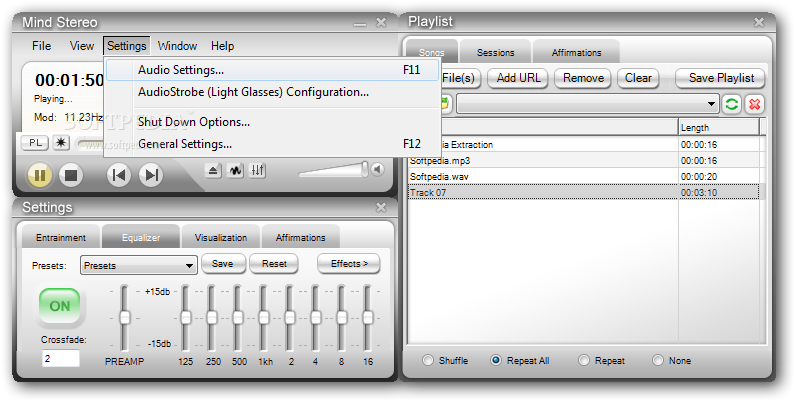Screen dimensions: 796x402
Task: Click the Crossfade input field
Action: [x=61, y=358]
